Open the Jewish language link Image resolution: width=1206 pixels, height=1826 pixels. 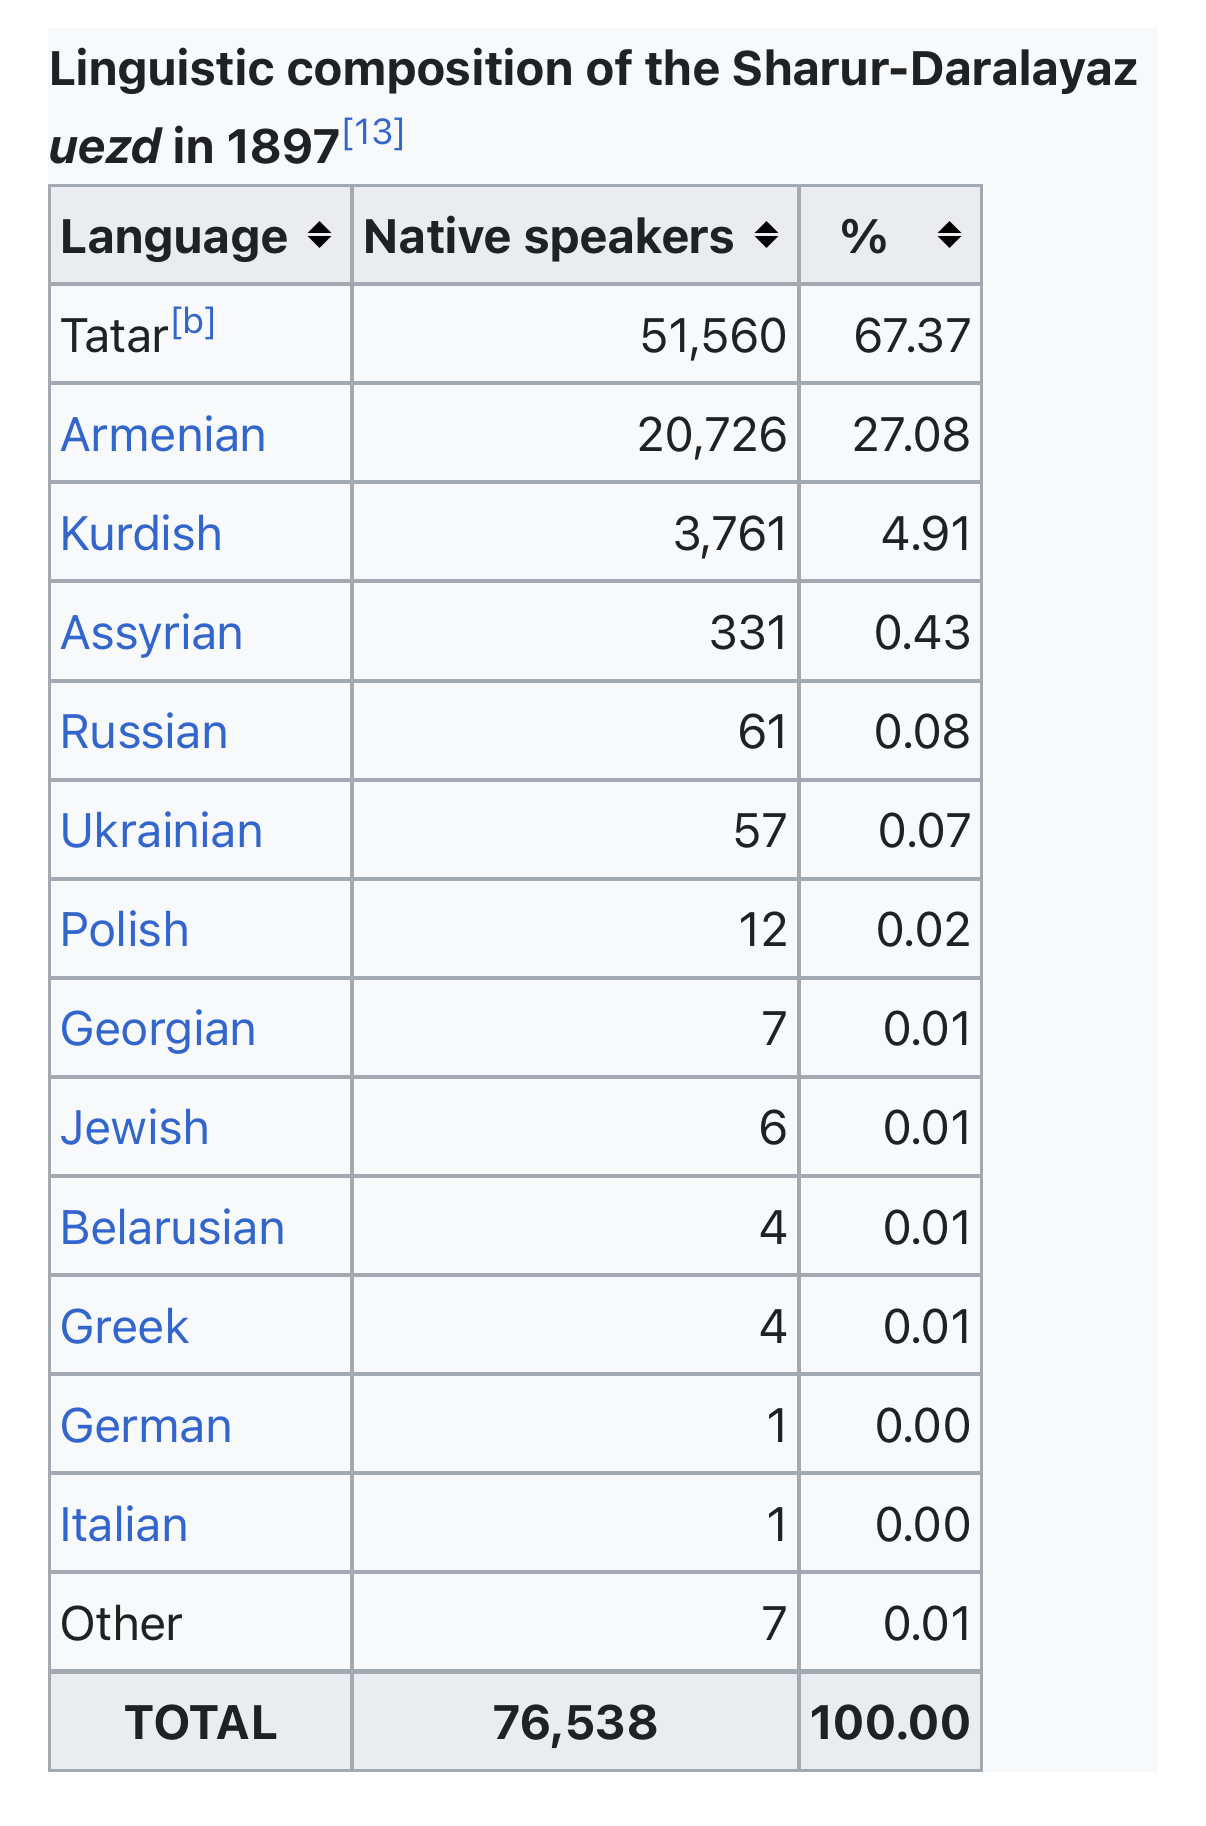134,1128
